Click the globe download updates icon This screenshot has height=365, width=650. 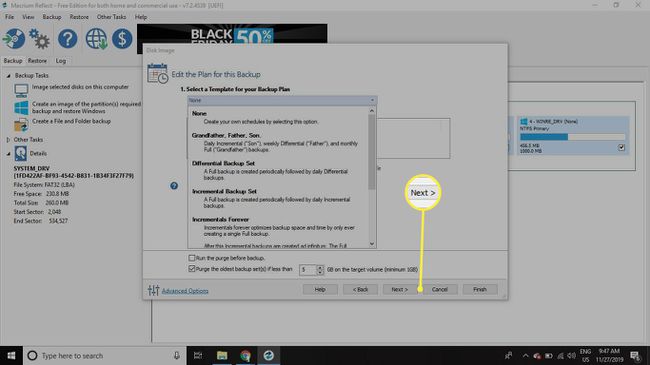click(x=96, y=39)
